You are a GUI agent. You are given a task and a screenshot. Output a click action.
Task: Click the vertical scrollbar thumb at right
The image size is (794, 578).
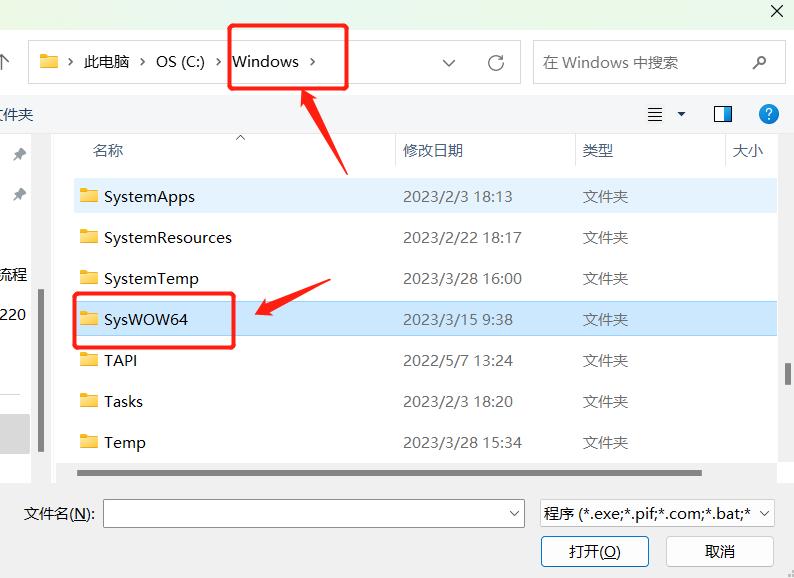tap(787, 374)
